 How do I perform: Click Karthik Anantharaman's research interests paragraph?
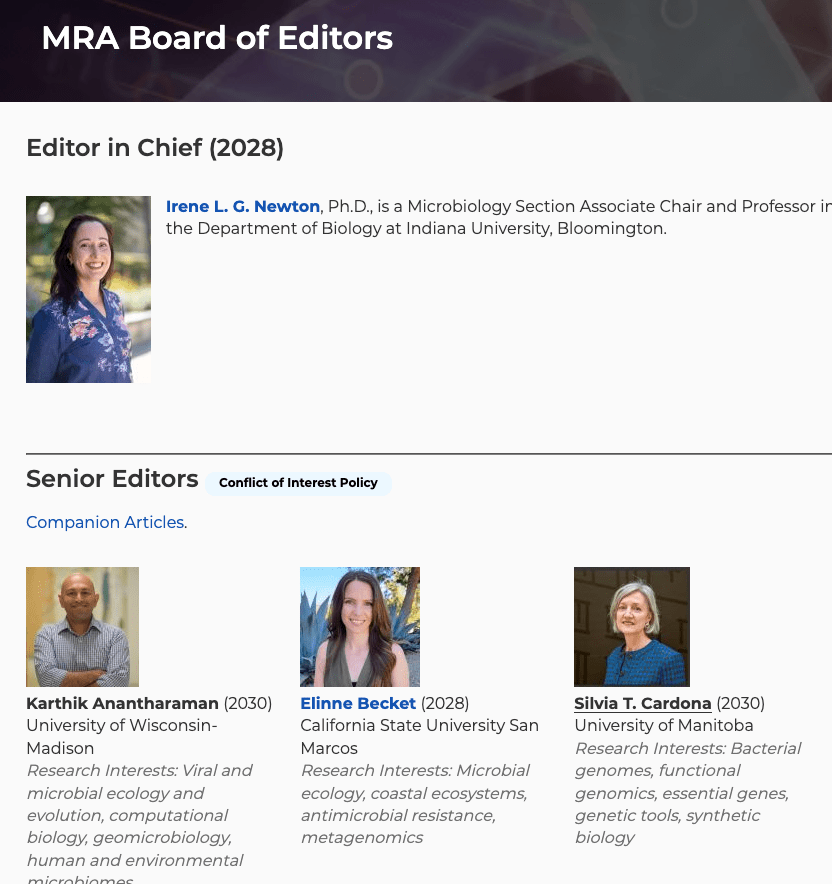139,815
